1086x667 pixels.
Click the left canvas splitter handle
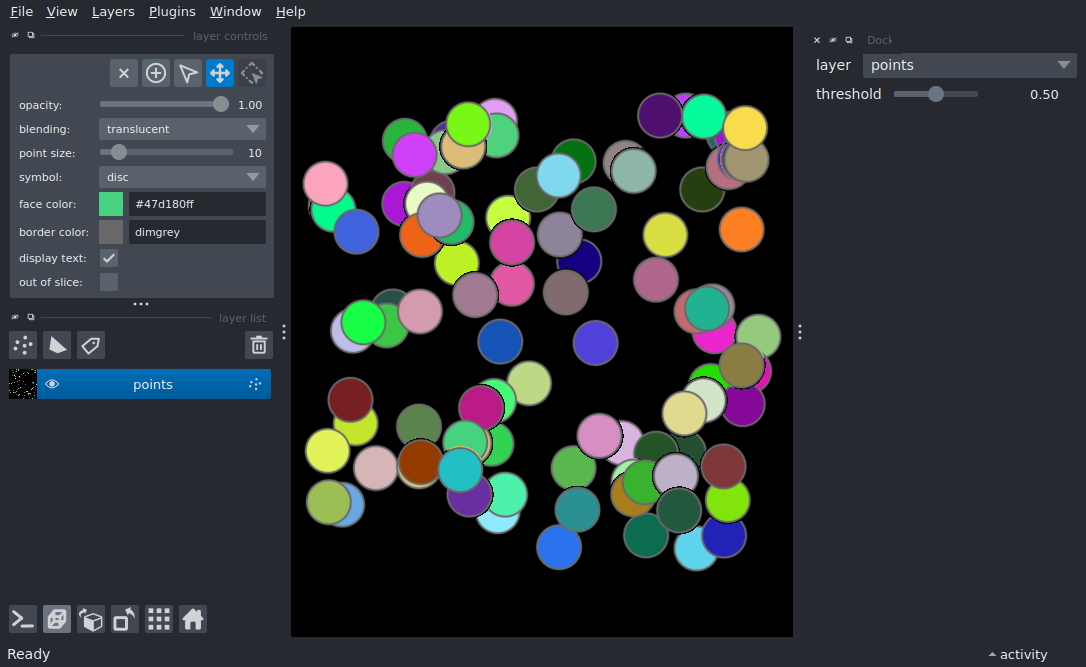[284, 332]
